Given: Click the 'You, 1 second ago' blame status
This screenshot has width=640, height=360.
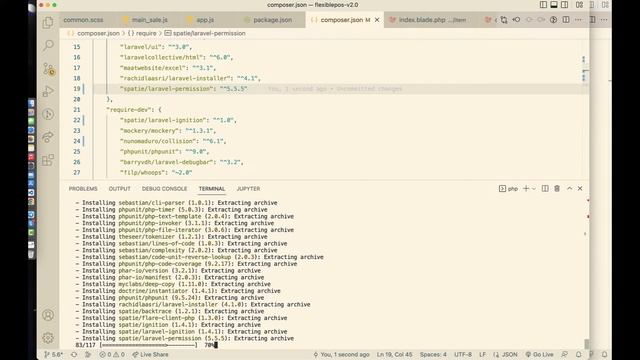Looking at the screenshot, I should [341, 354].
